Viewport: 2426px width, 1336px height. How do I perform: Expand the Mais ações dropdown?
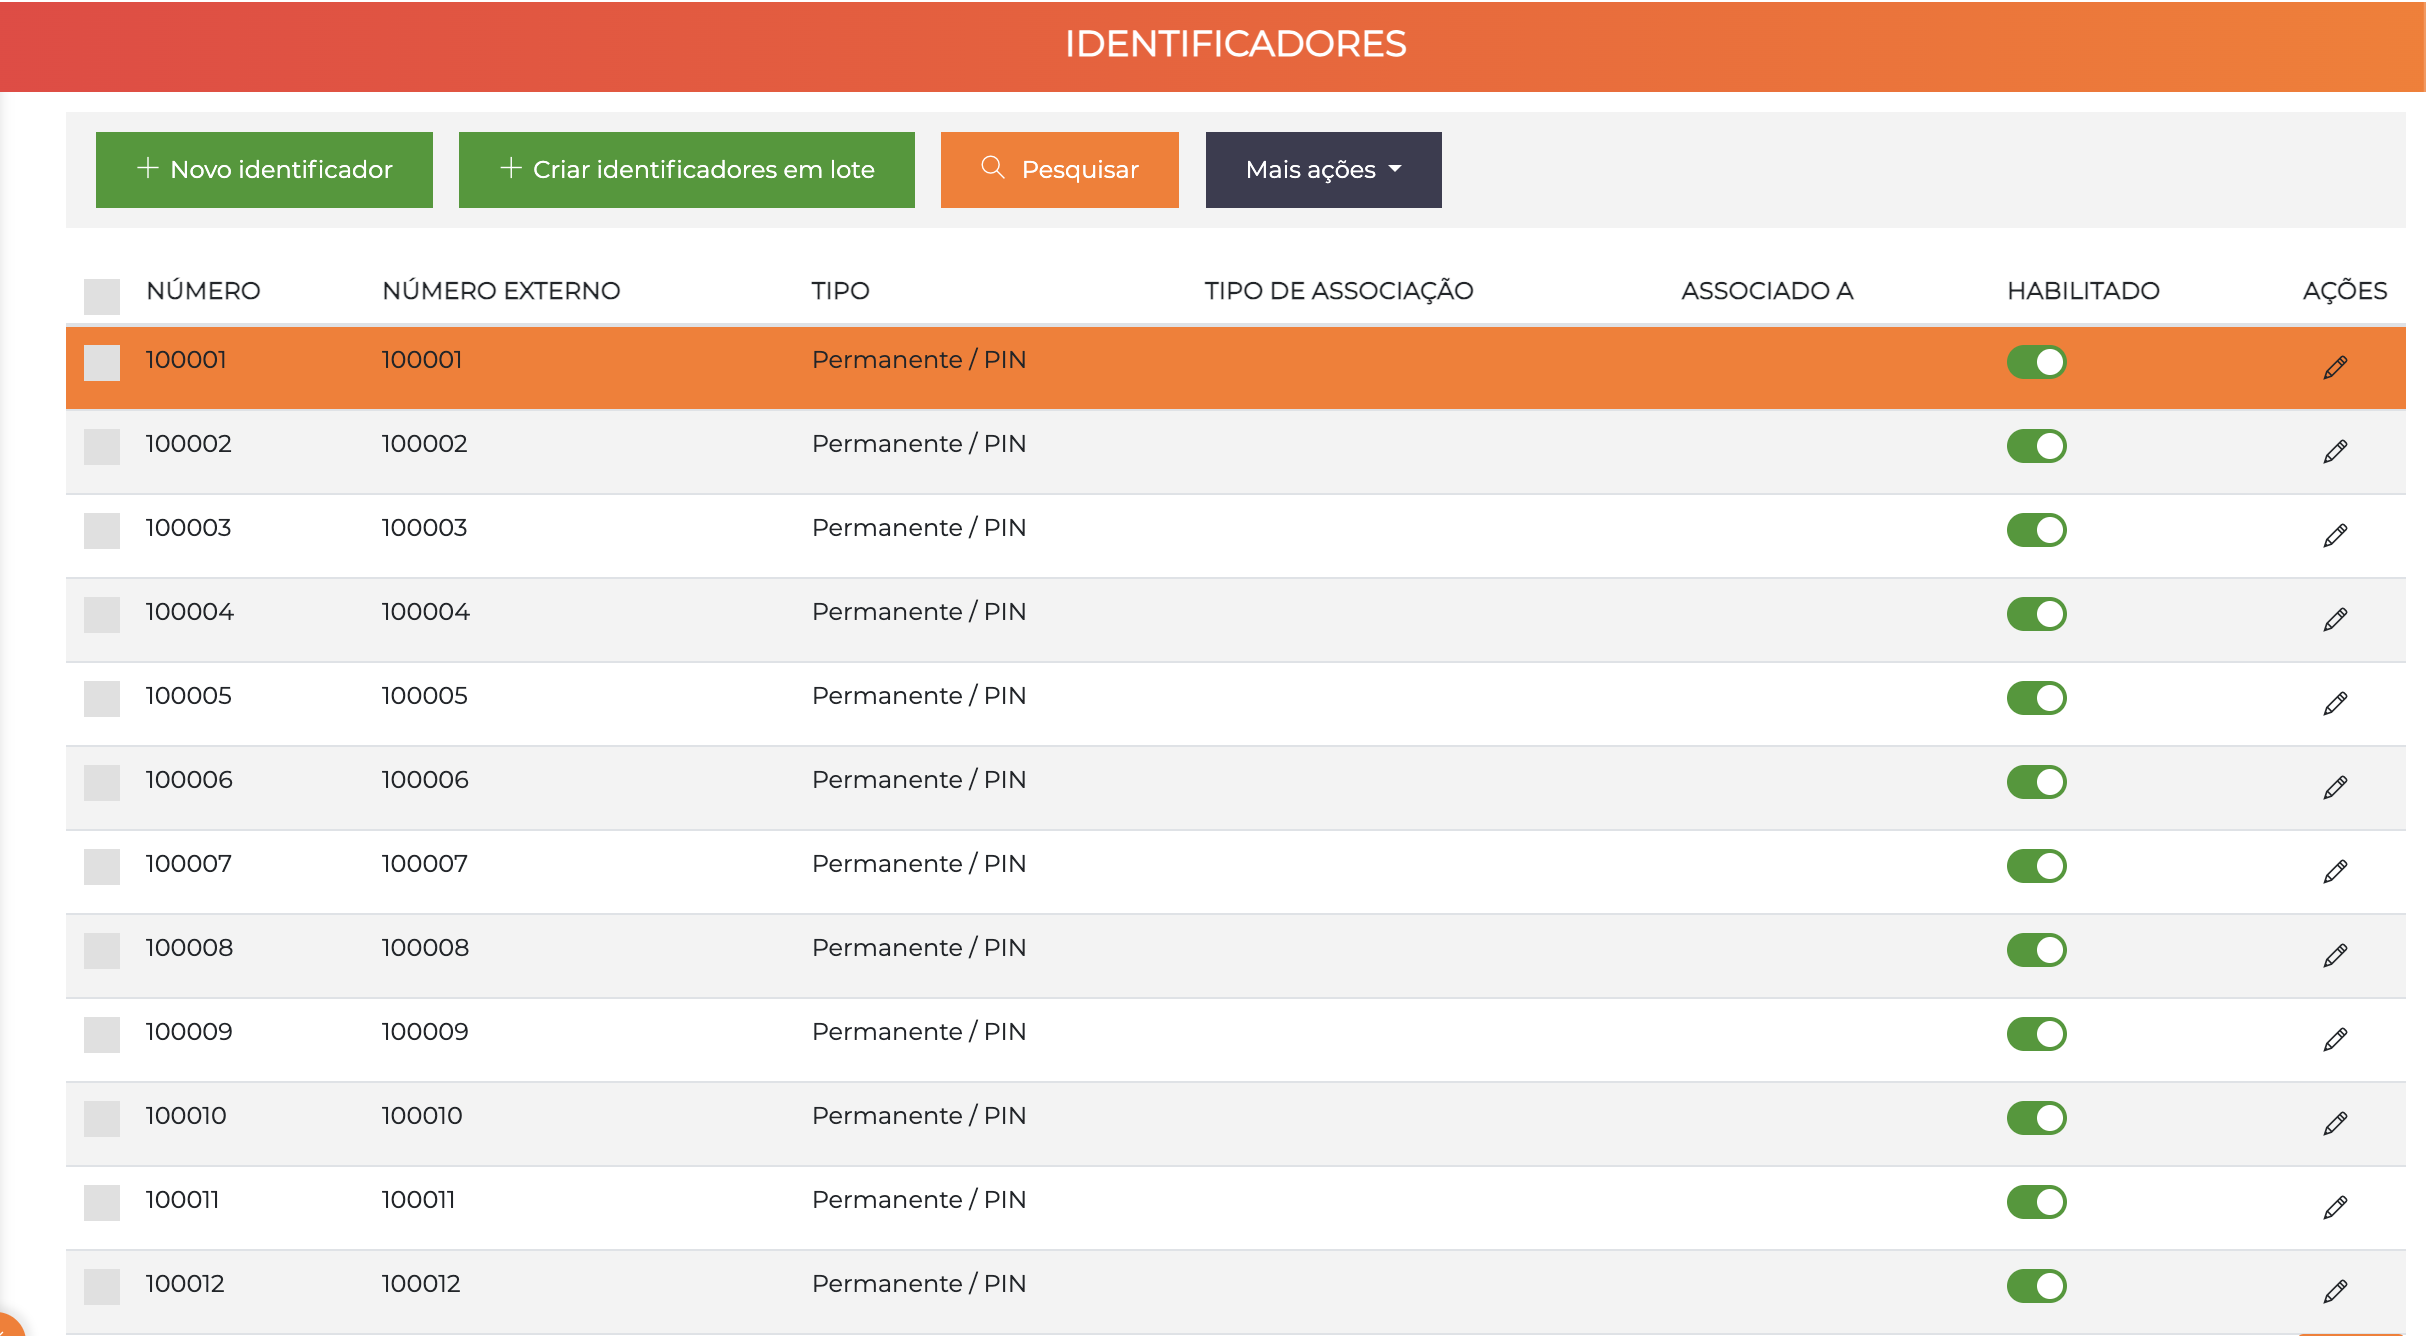click(x=1323, y=170)
